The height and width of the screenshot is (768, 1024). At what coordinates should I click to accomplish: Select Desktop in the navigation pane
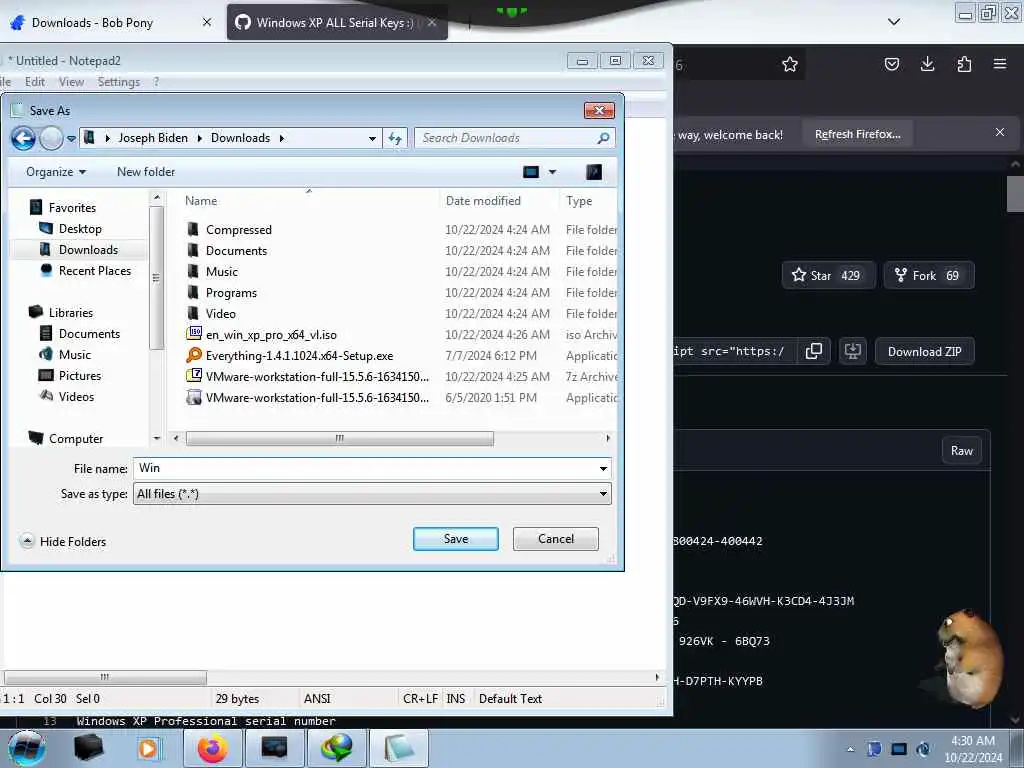click(80, 229)
